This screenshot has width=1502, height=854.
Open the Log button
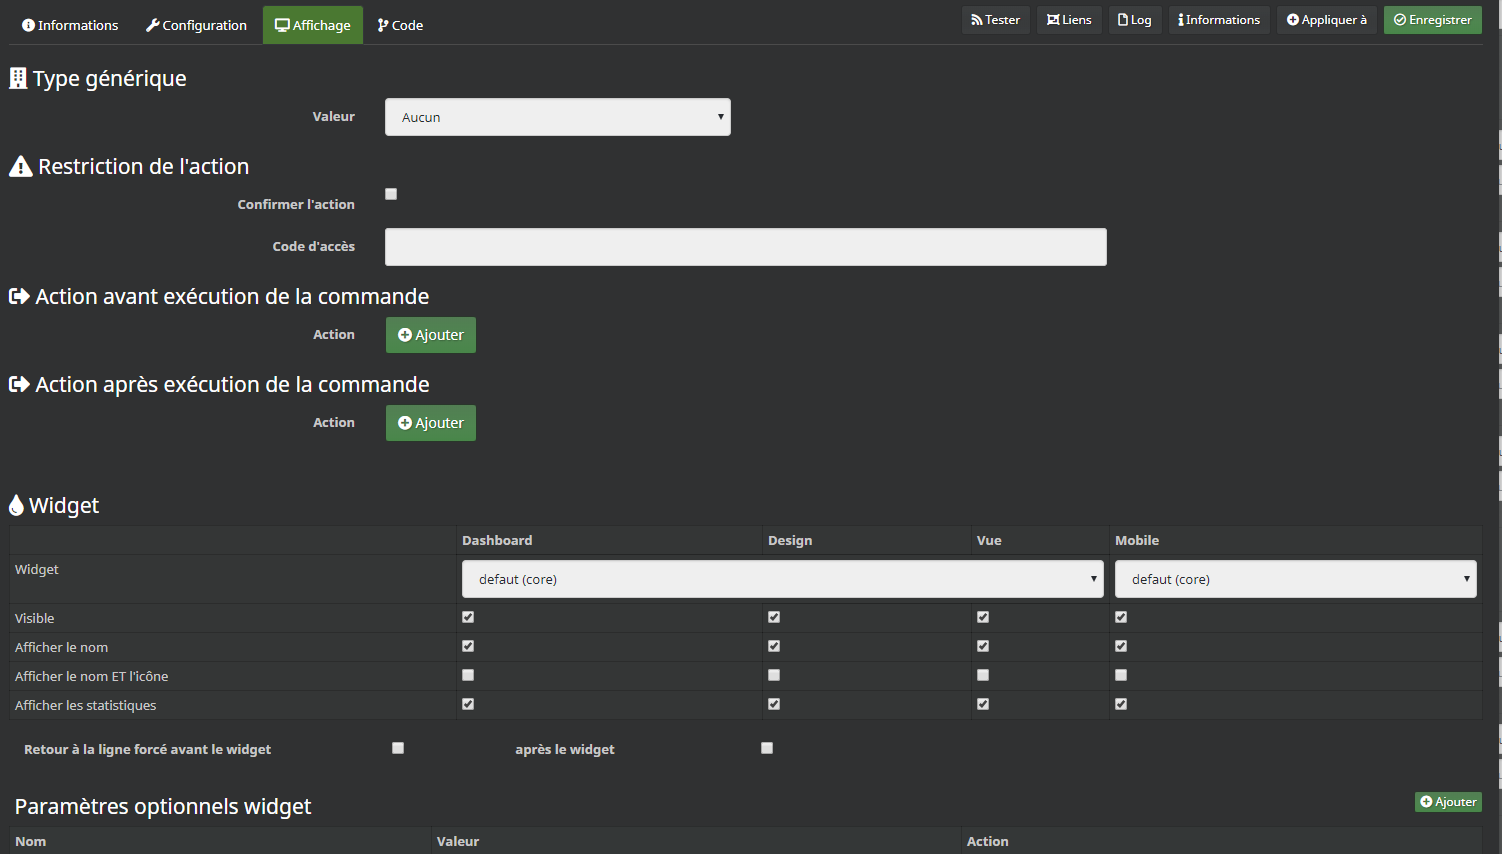click(x=1135, y=20)
